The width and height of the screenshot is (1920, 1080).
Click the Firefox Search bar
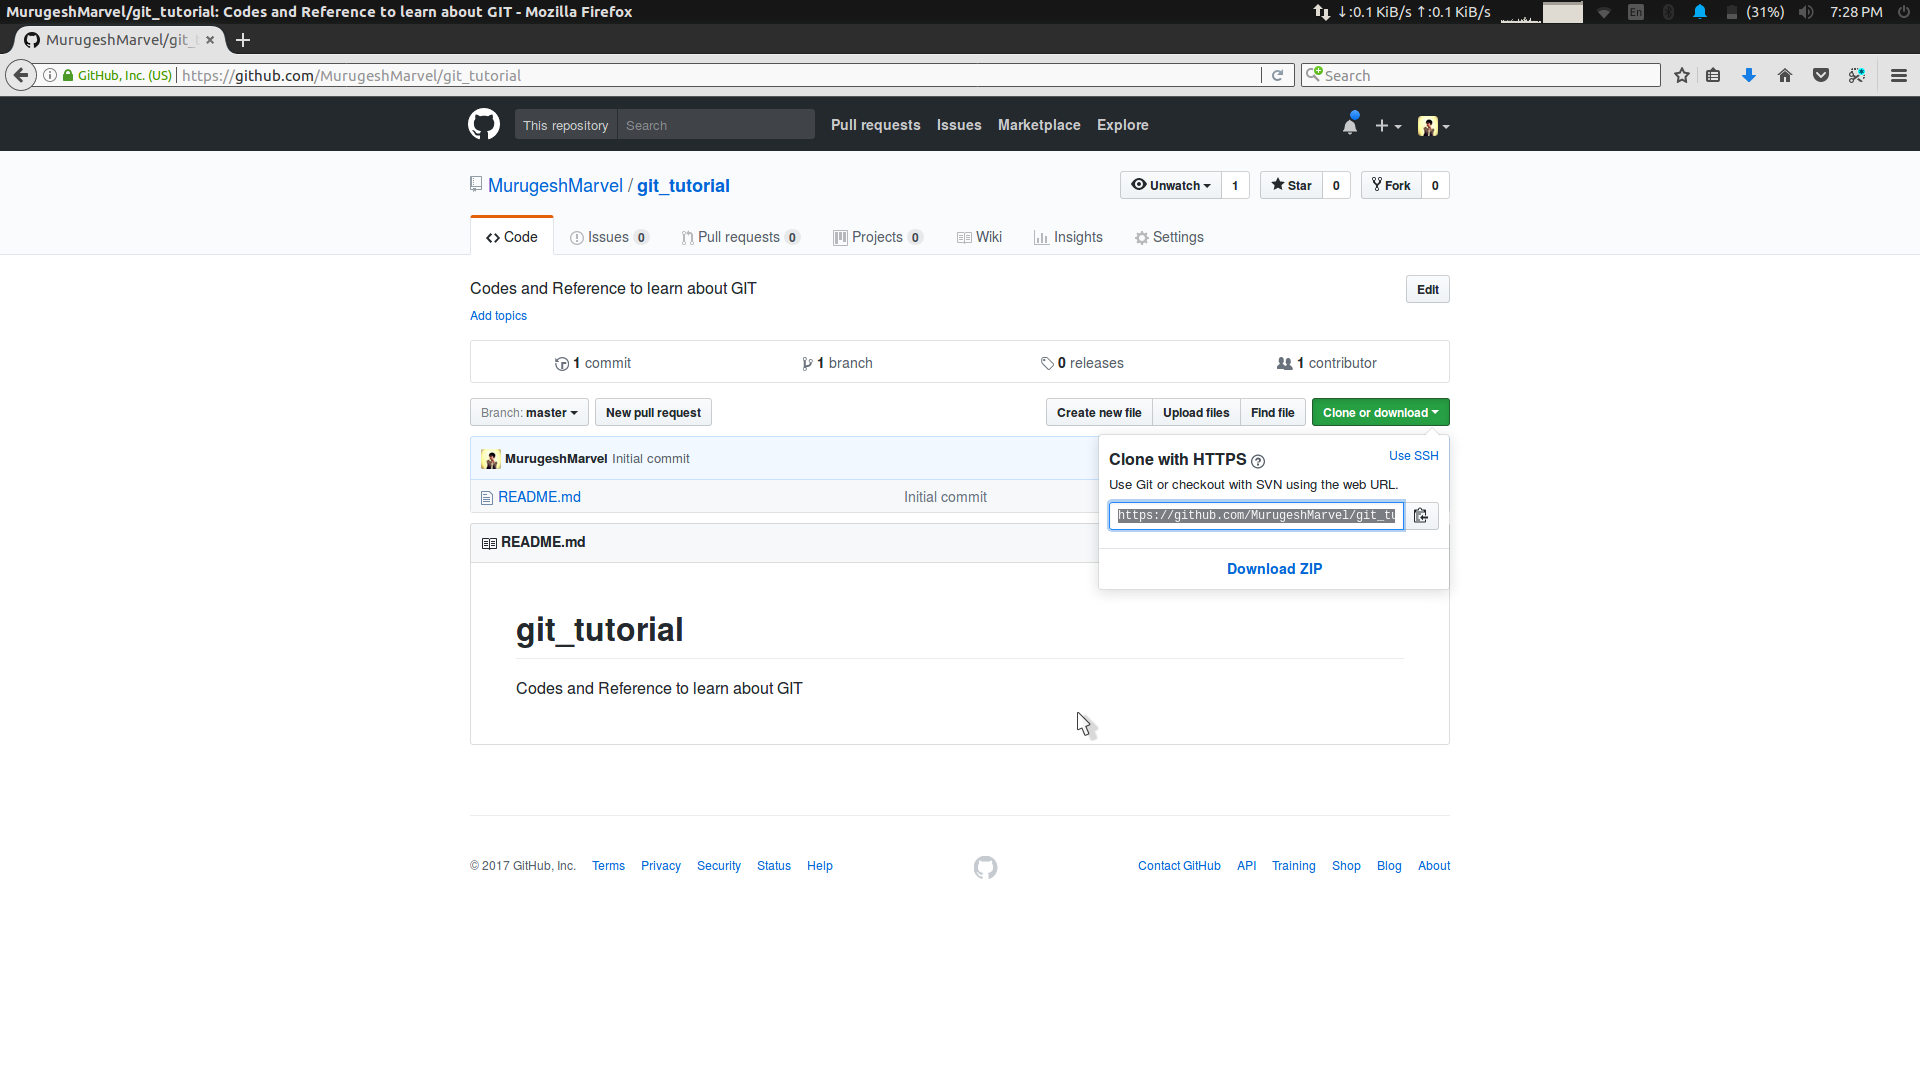tap(1481, 75)
